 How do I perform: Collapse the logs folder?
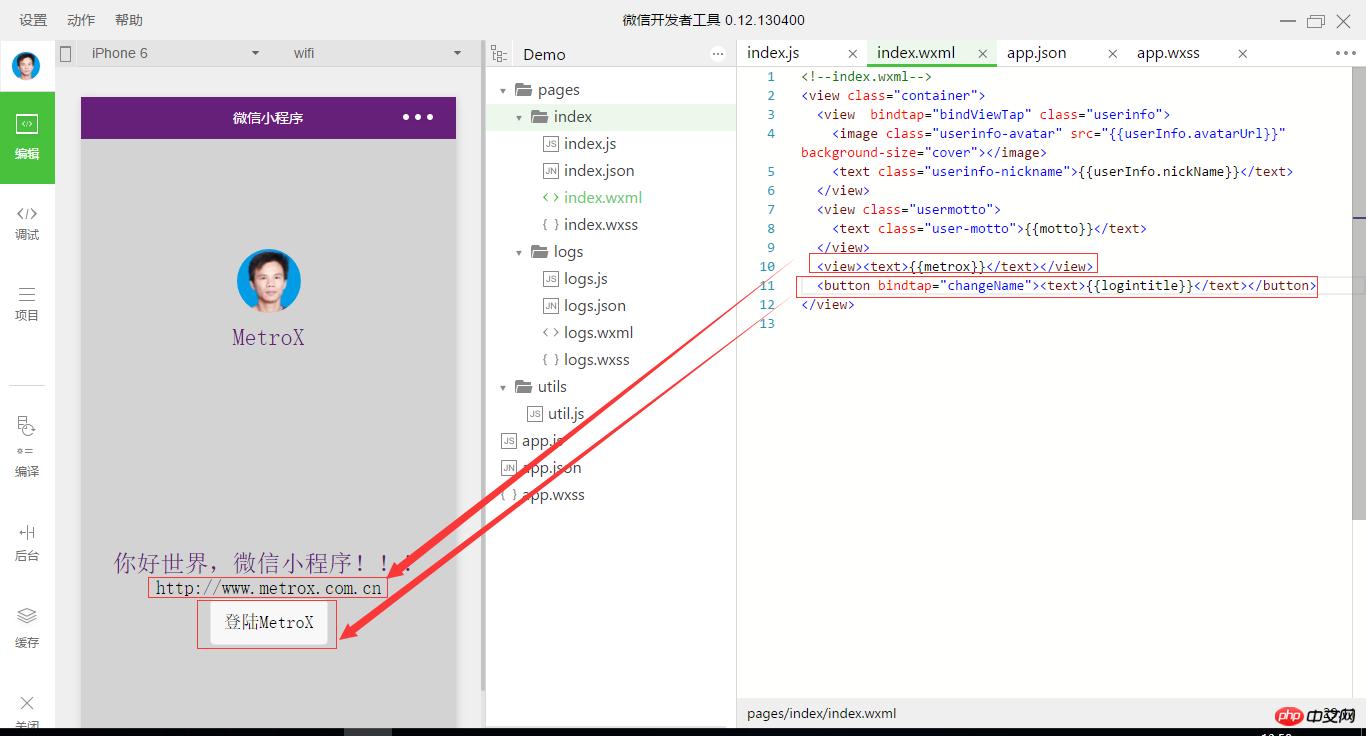coord(519,252)
